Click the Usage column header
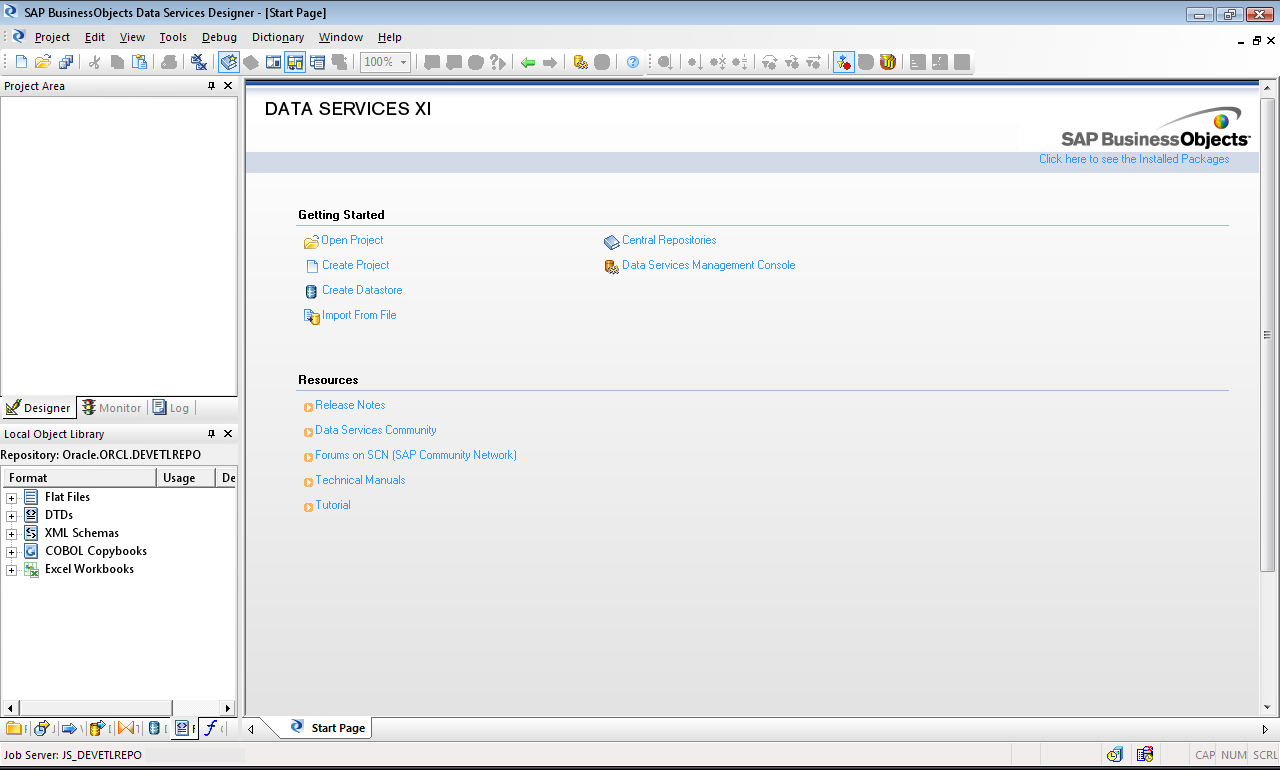The height and width of the screenshot is (770, 1280). pyautogui.click(x=186, y=478)
